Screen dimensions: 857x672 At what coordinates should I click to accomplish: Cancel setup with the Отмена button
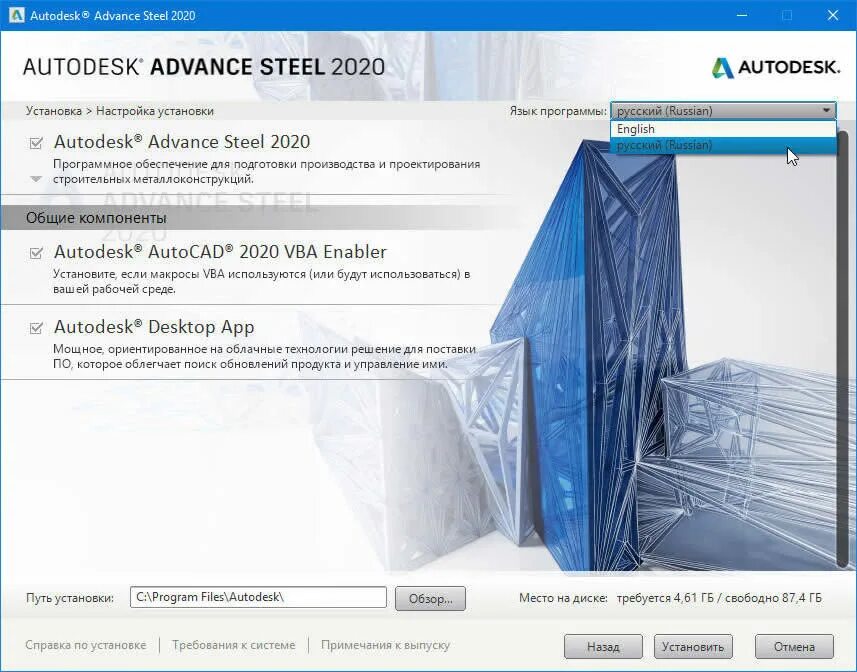(794, 647)
